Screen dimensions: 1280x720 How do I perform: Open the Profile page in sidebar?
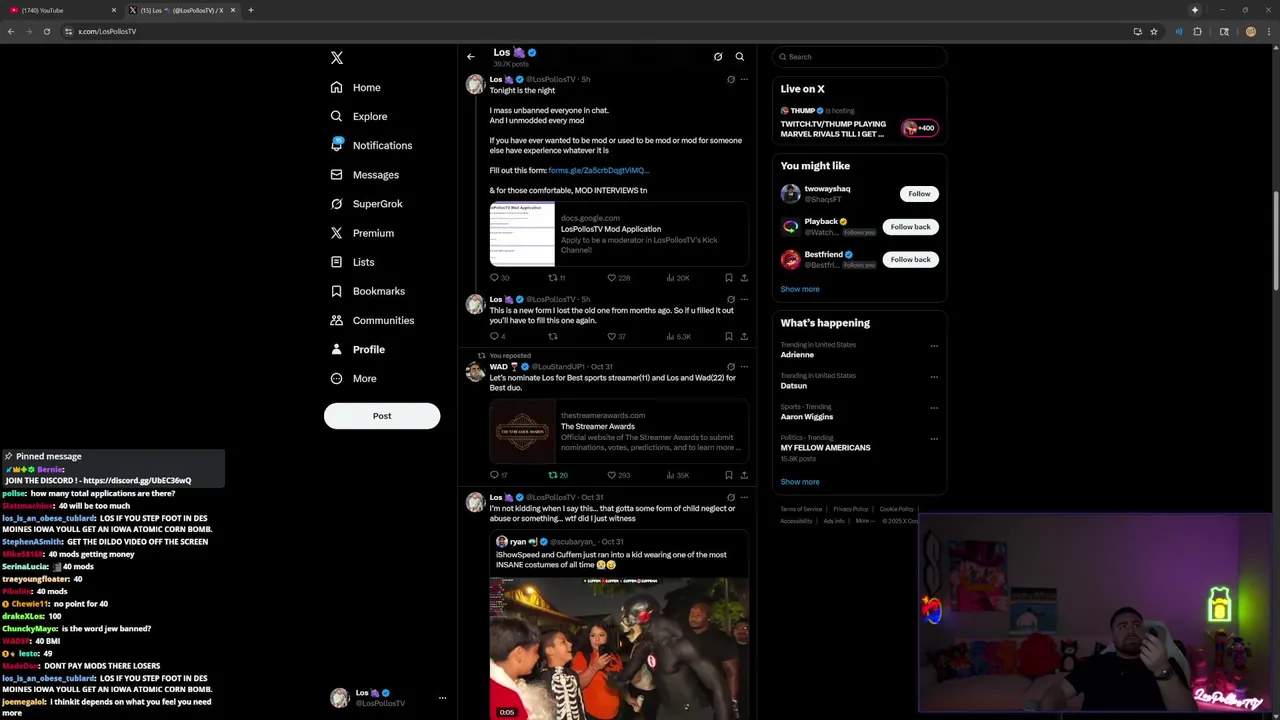358,349
